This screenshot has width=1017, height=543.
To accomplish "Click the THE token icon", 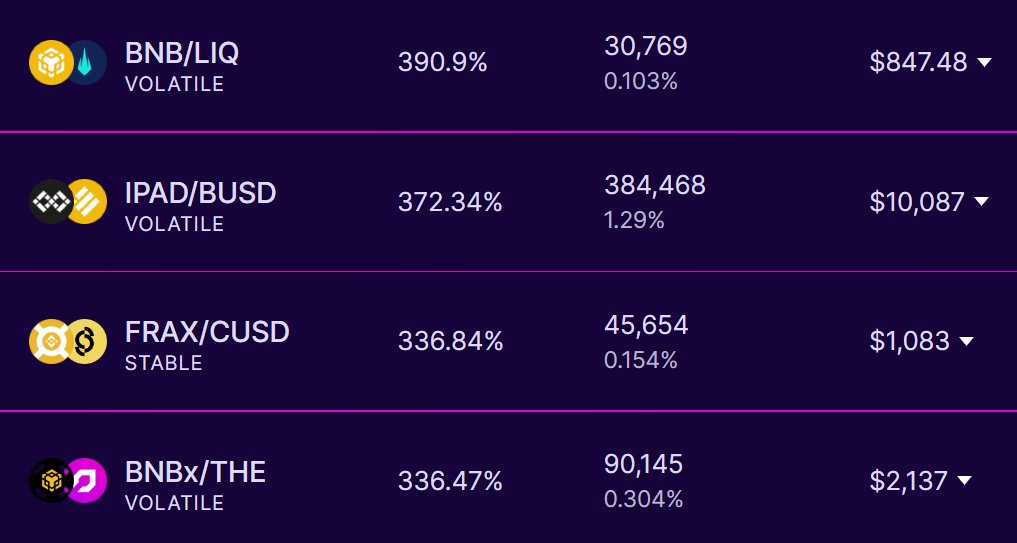I will [x=88, y=481].
